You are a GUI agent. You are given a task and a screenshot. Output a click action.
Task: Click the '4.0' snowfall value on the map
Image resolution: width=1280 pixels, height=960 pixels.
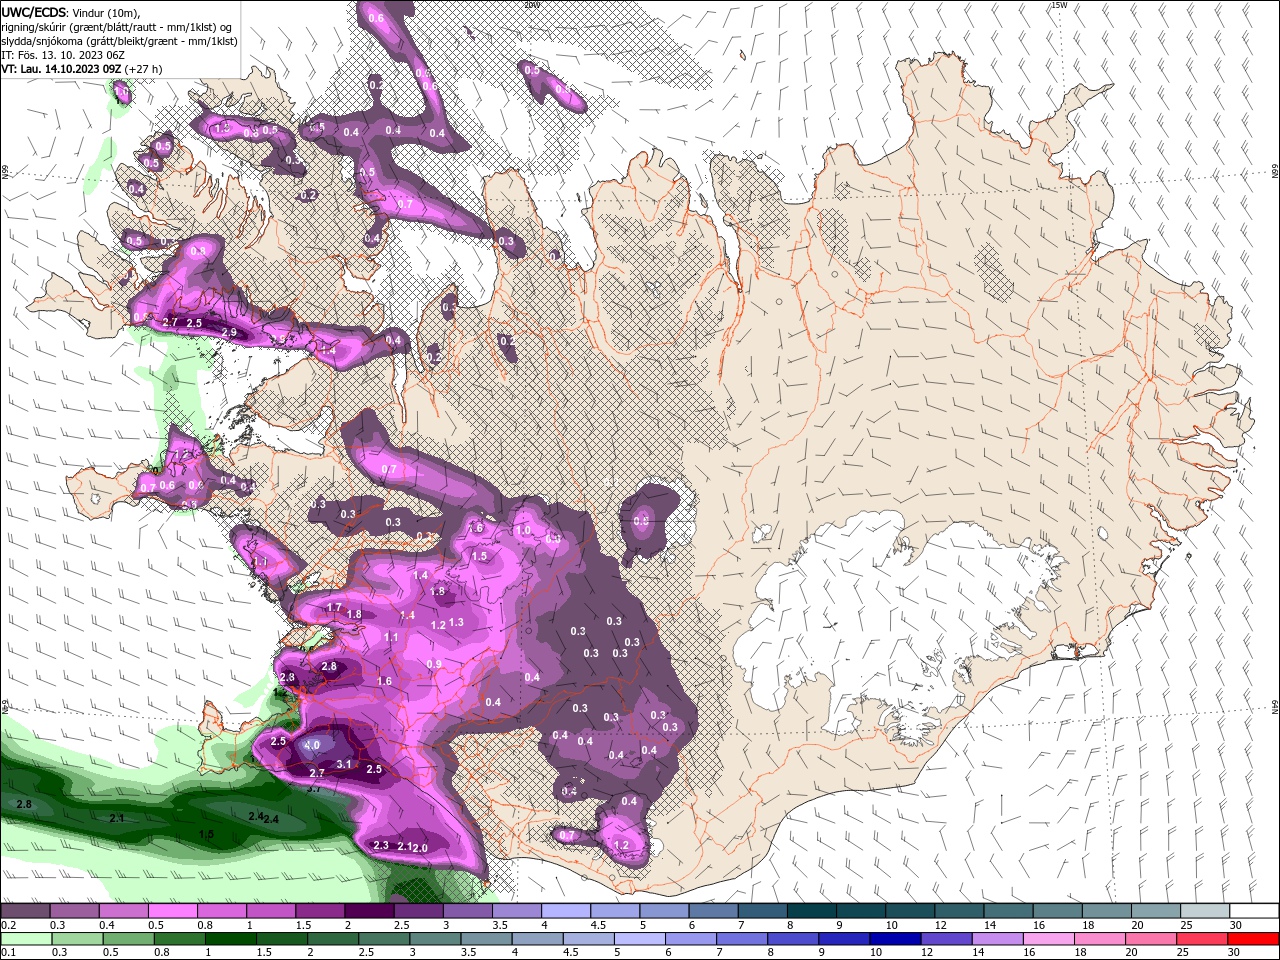311,745
